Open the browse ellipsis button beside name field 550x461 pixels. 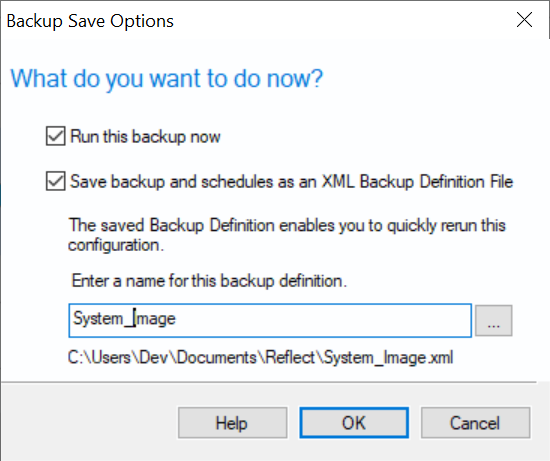tap(494, 320)
